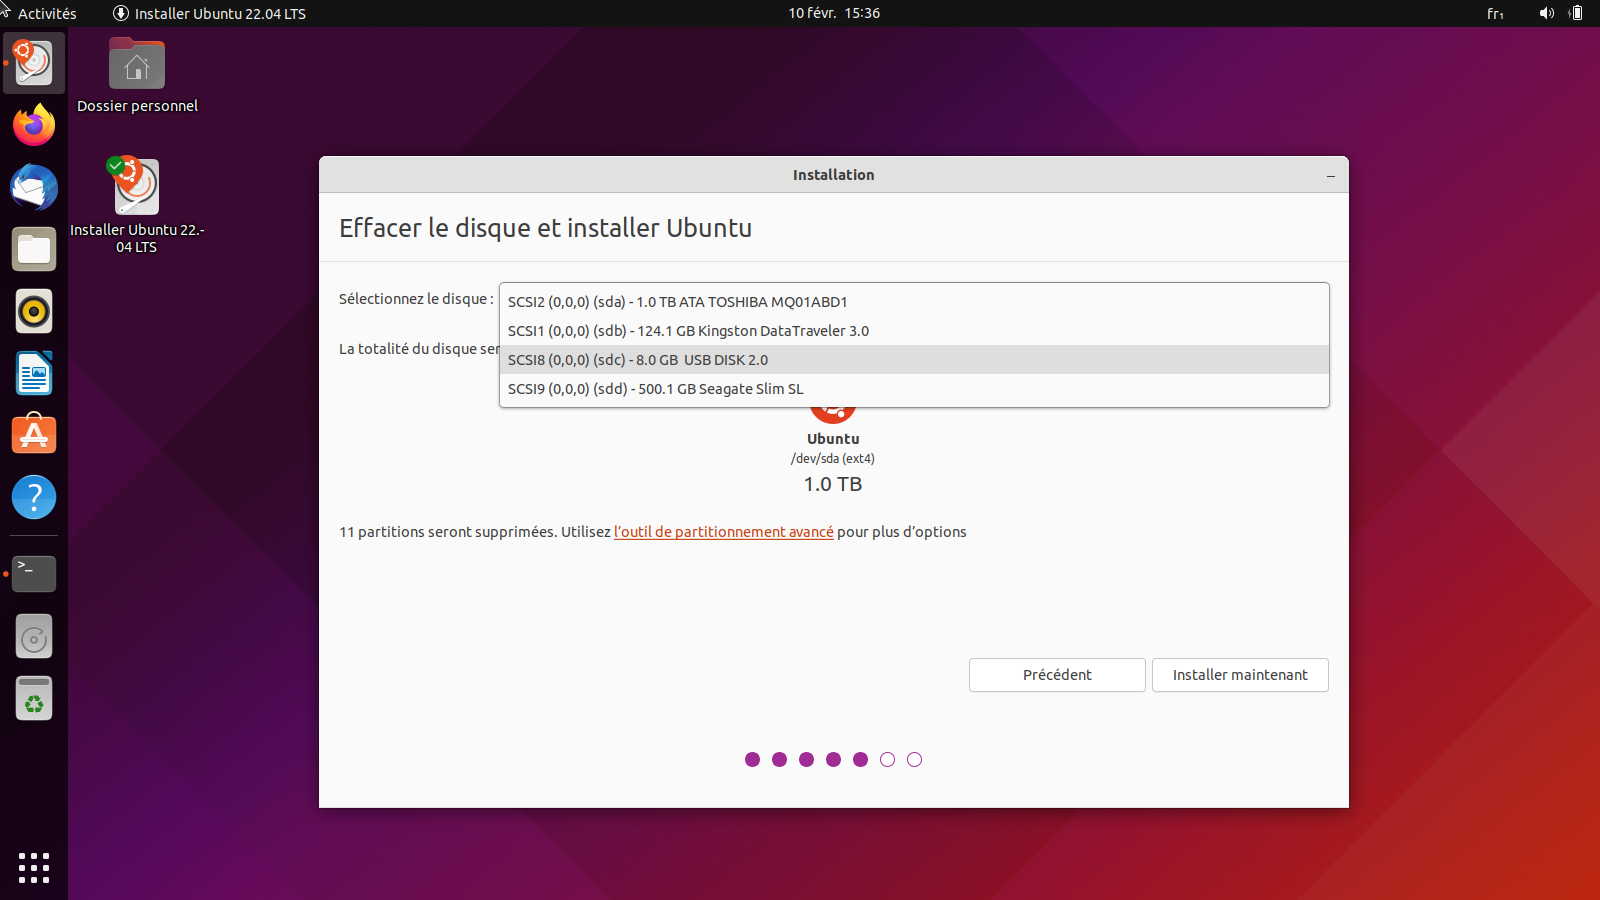The width and height of the screenshot is (1600, 900).
Task: Open LibreOffice Writer from the dock
Action: click(x=34, y=374)
